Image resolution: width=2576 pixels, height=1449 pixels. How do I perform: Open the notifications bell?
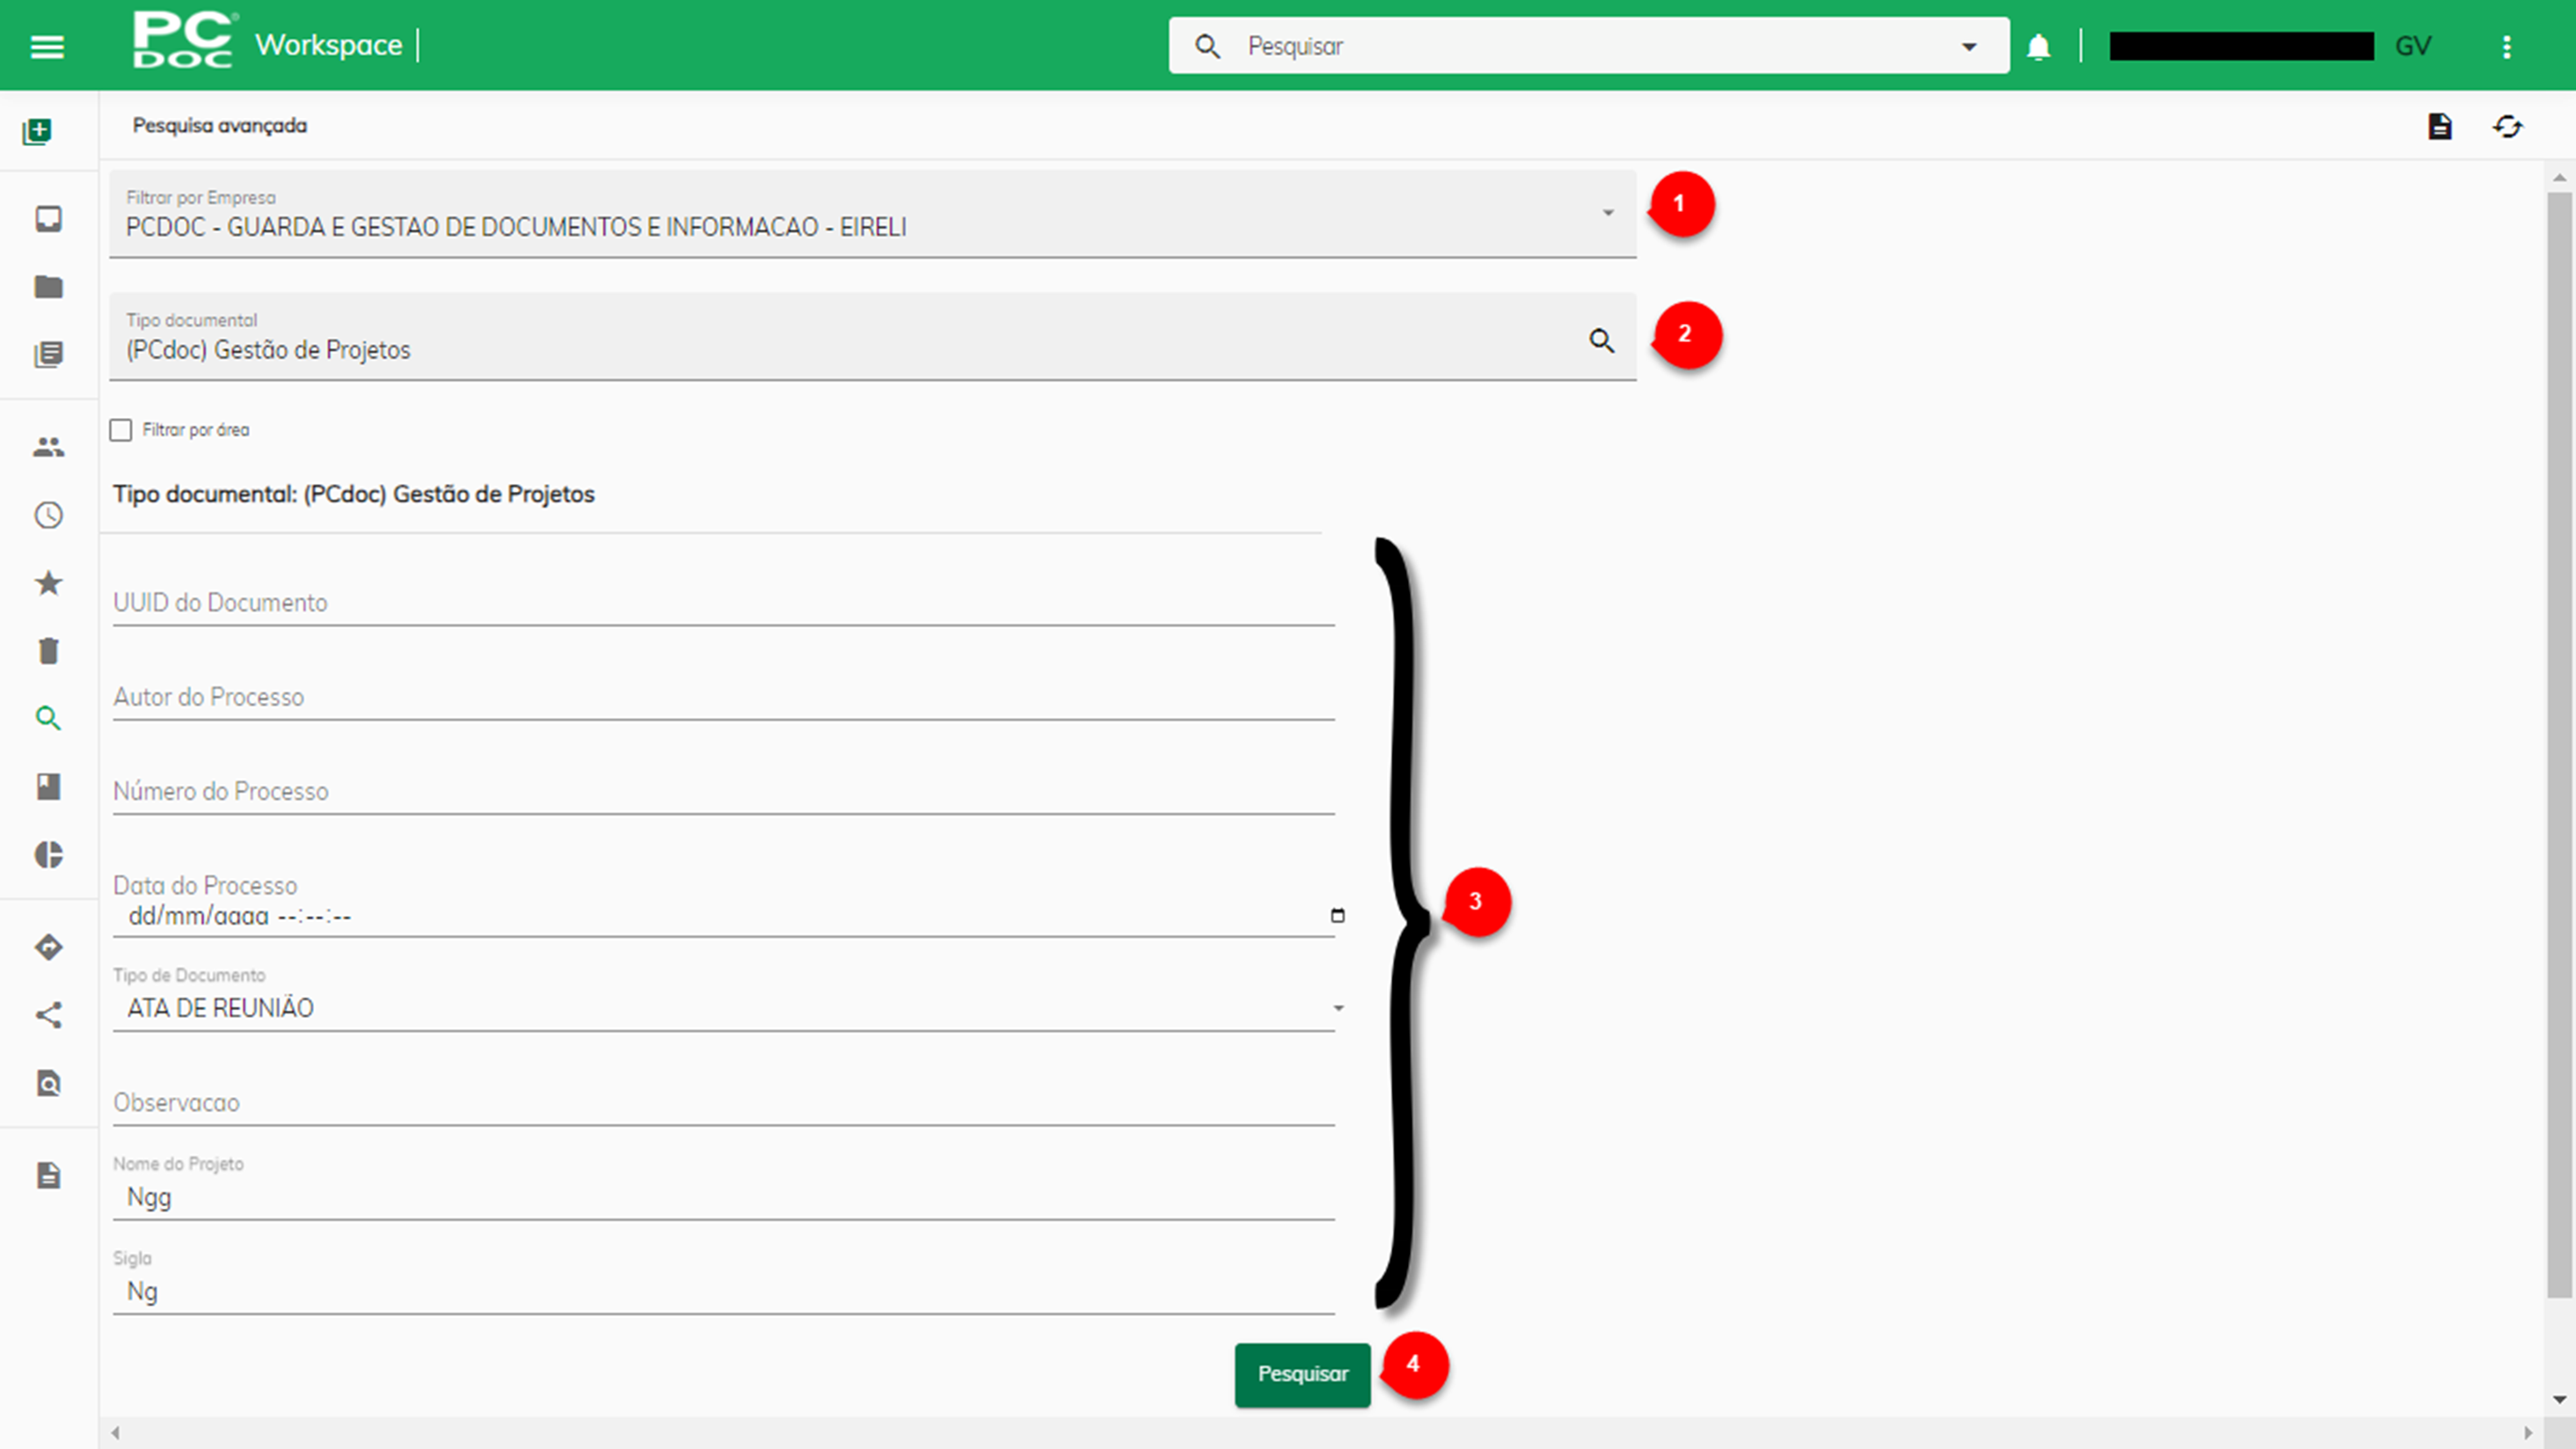pos(2038,46)
